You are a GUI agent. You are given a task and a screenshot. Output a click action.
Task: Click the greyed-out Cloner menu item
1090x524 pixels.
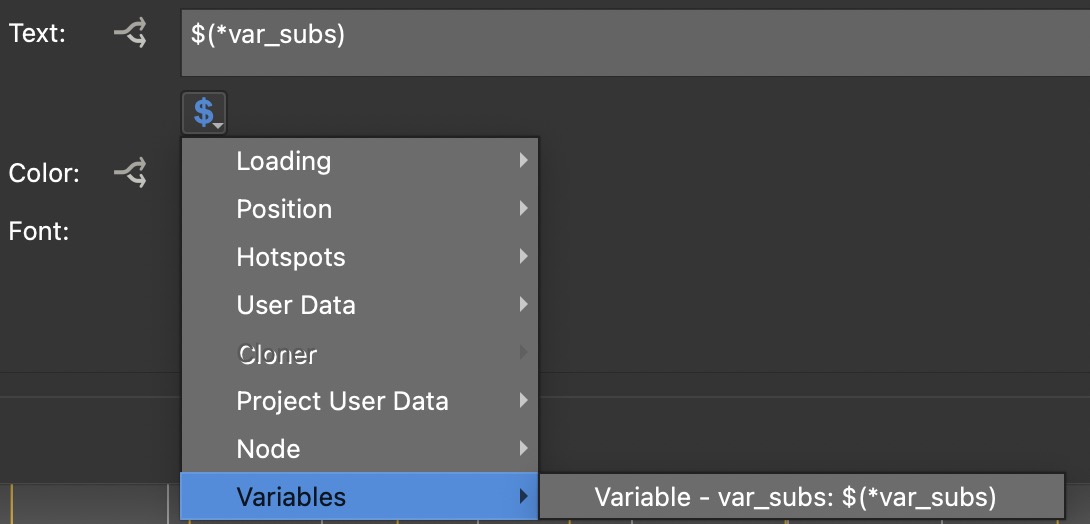276,353
